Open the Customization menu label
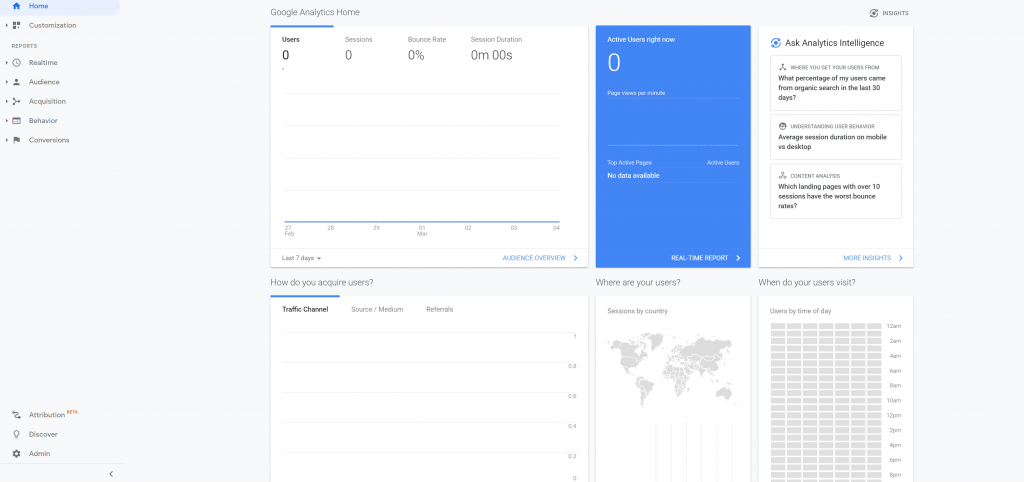The image size is (1024, 482). pyautogui.click(x=52, y=25)
